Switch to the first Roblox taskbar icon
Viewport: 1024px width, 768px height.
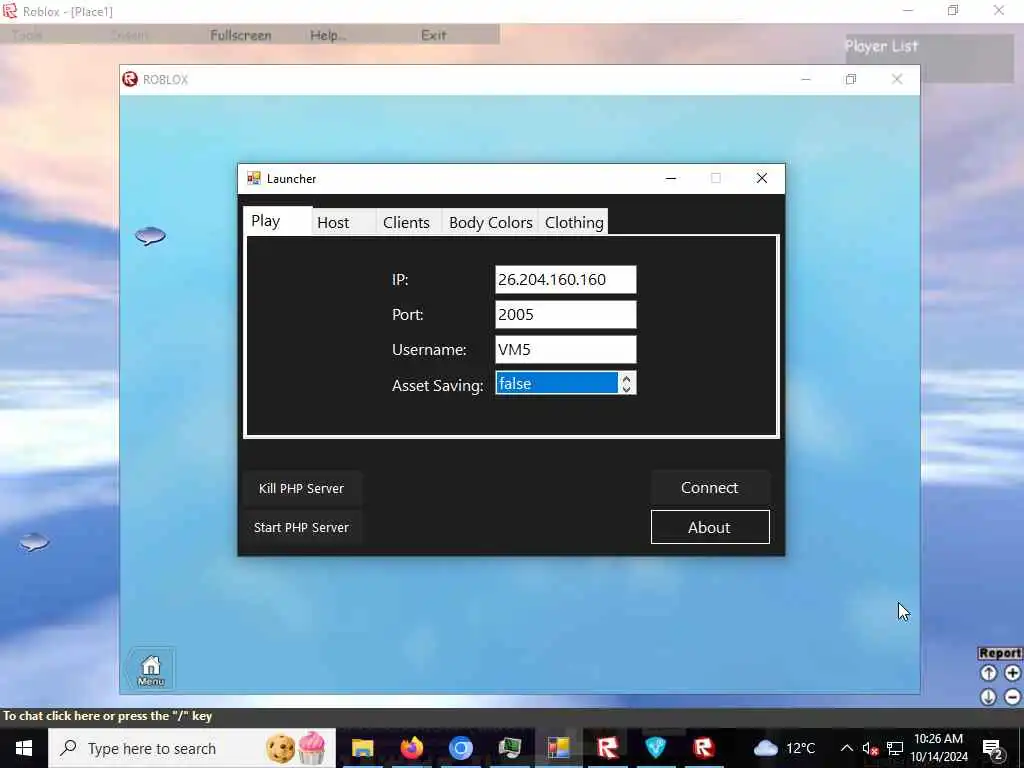pos(607,748)
